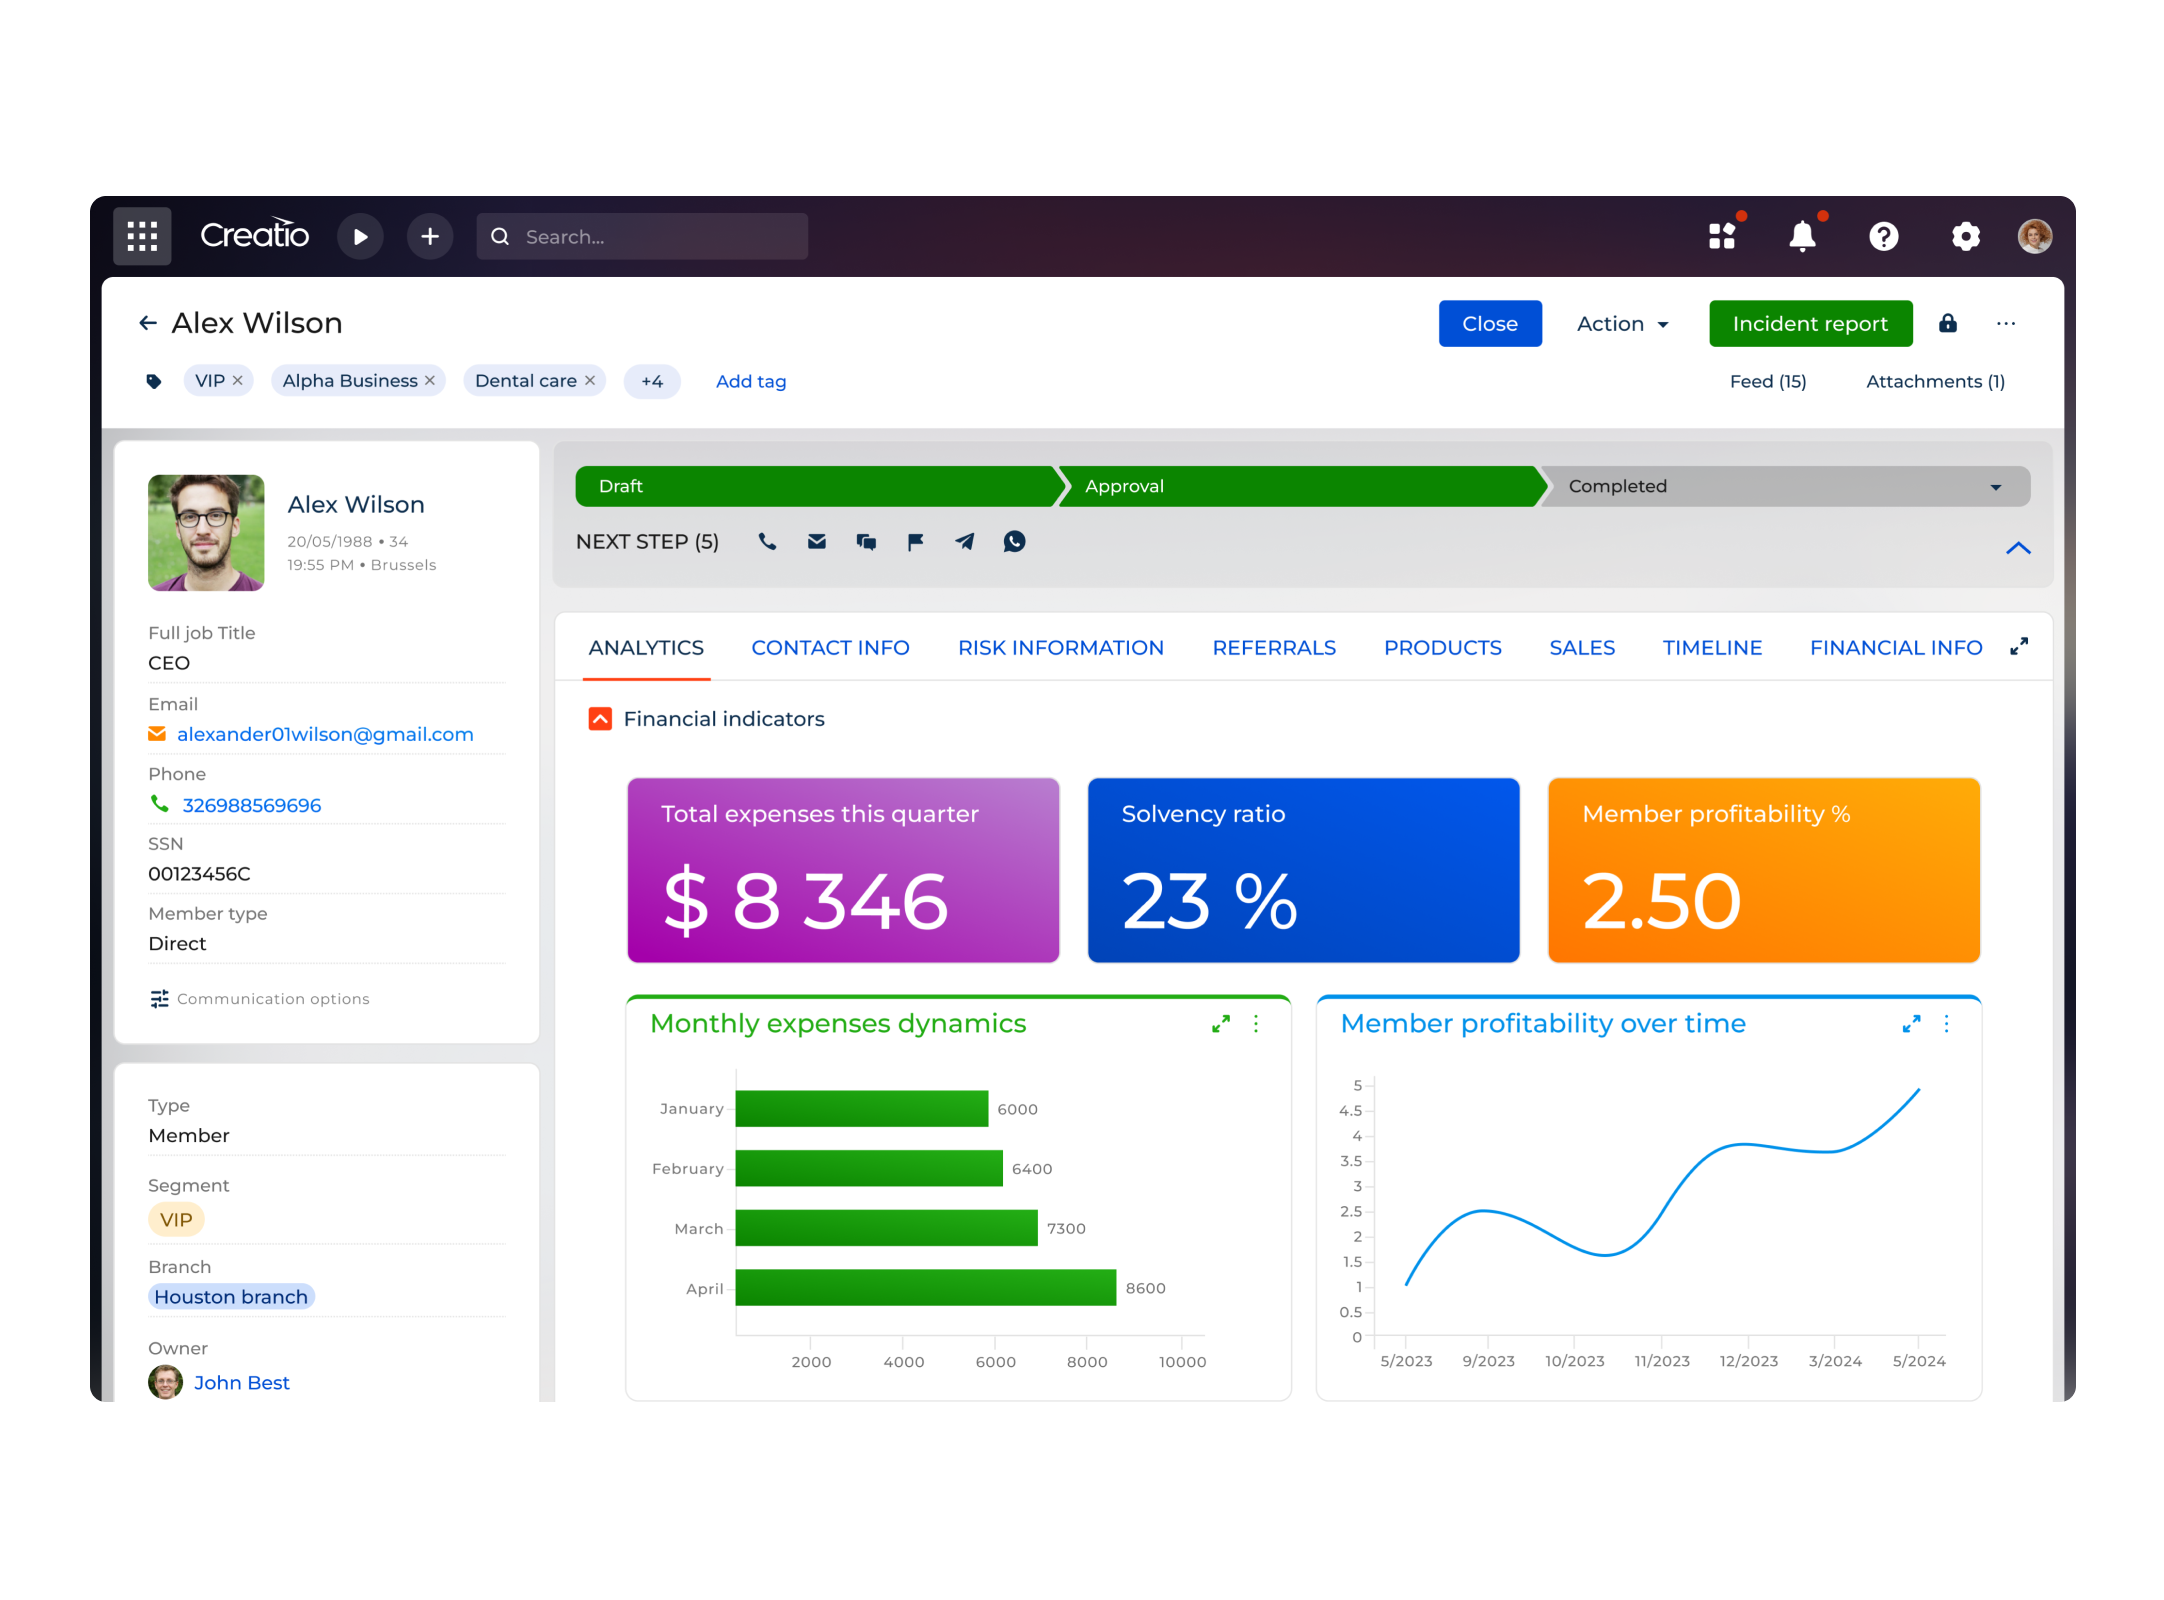Expand the Completed stage dropdown arrow

(x=1996, y=486)
